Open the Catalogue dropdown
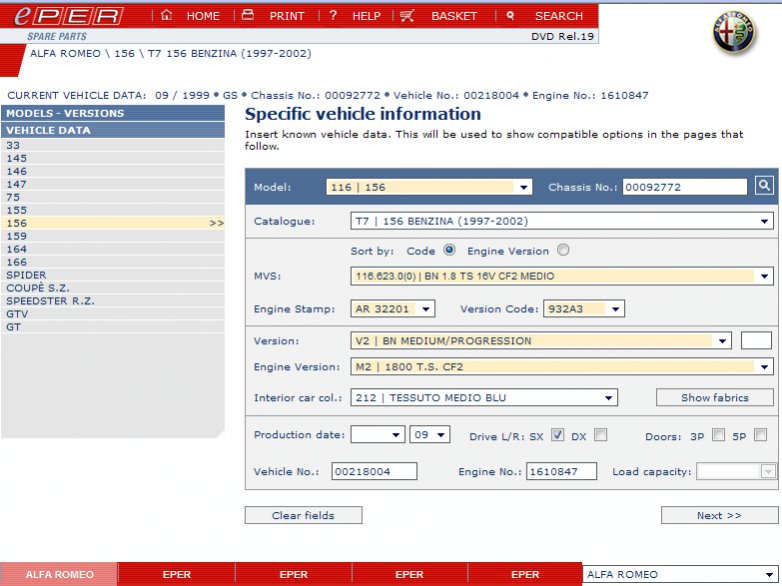The height and width of the screenshot is (586, 782). point(562,222)
